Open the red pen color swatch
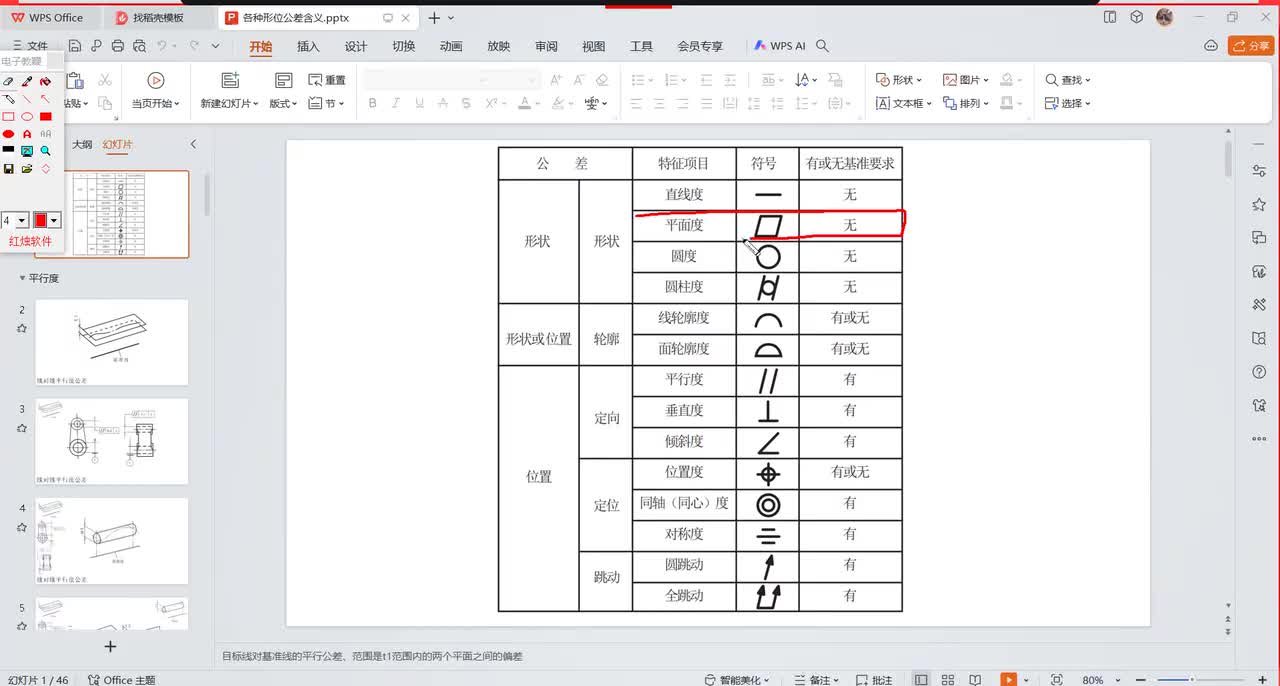The width and height of the screenshot is (1280, 686). point(41,220)
